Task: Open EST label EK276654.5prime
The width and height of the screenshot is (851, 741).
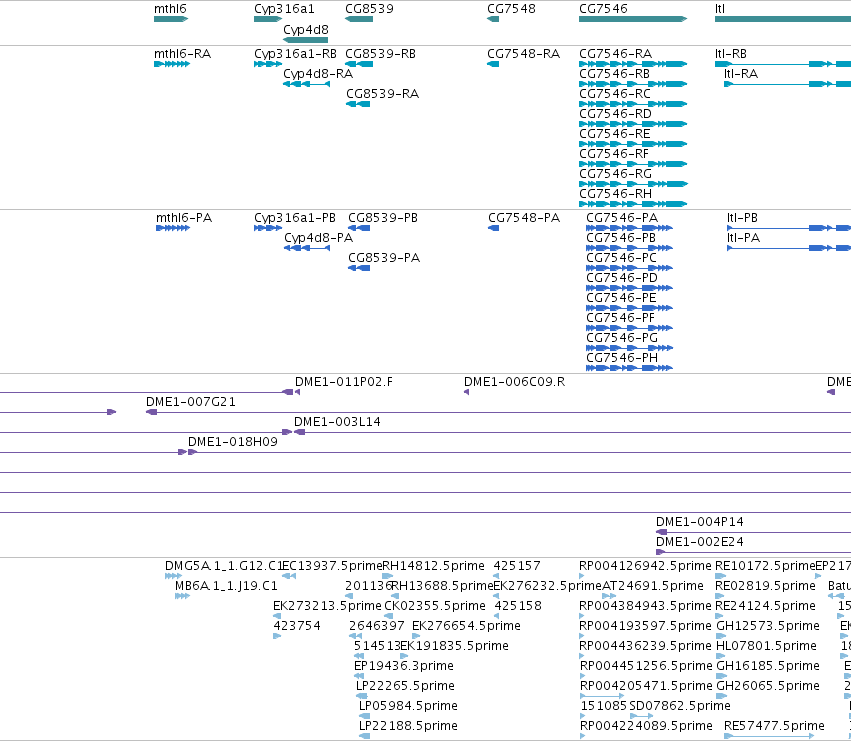Action: click(466, 626)
